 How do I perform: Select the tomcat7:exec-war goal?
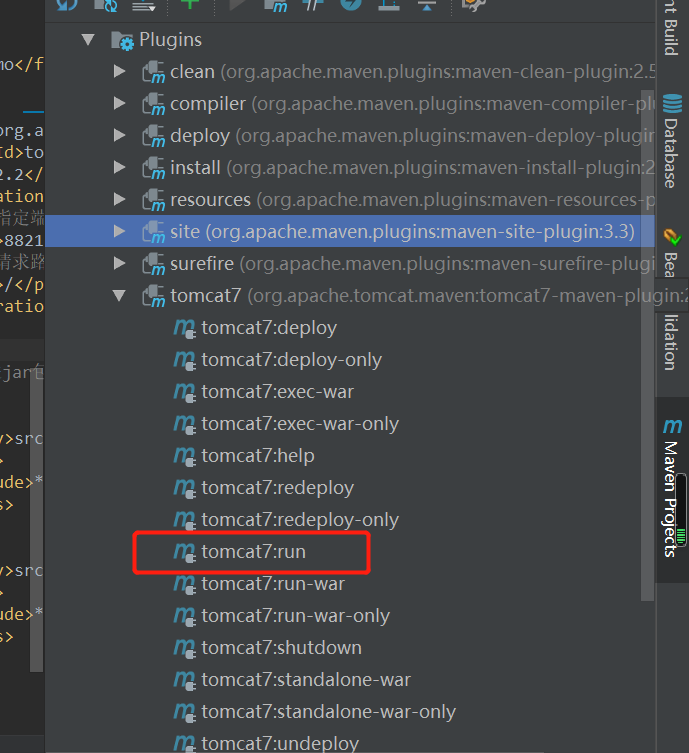[x=278, y=392]
